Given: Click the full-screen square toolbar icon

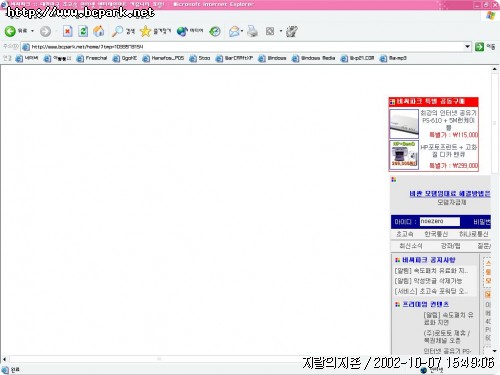Looking at the screenshot, I should click(270, 31).
